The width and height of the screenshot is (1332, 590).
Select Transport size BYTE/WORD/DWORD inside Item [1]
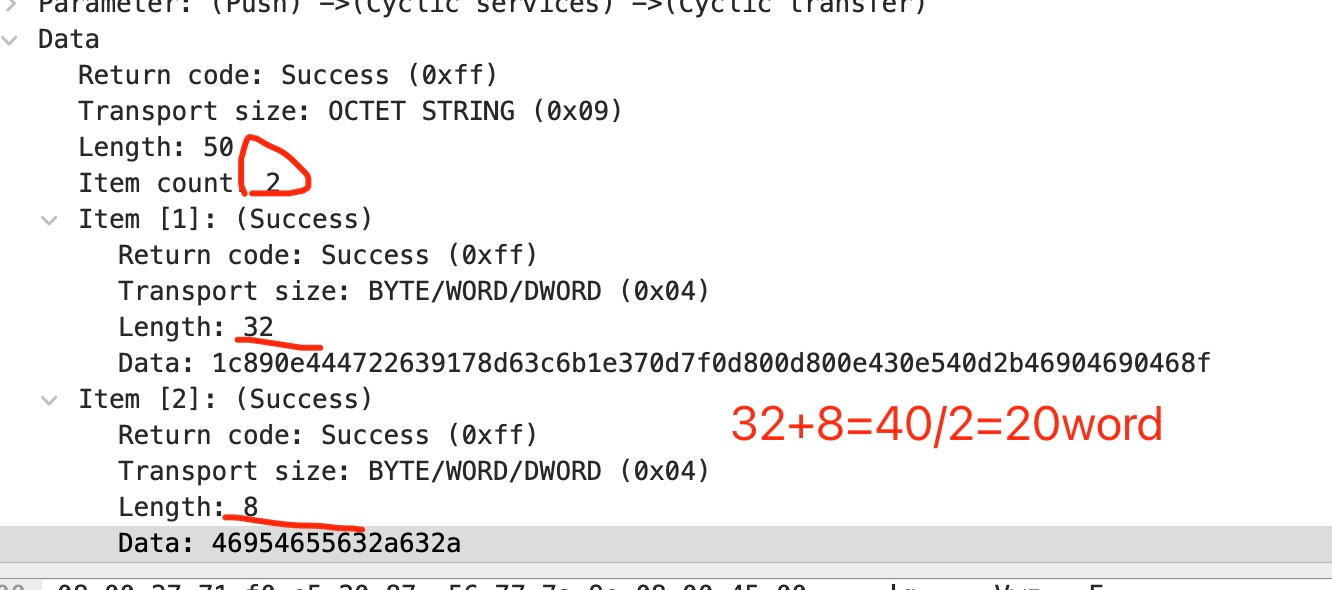(413, 292)
